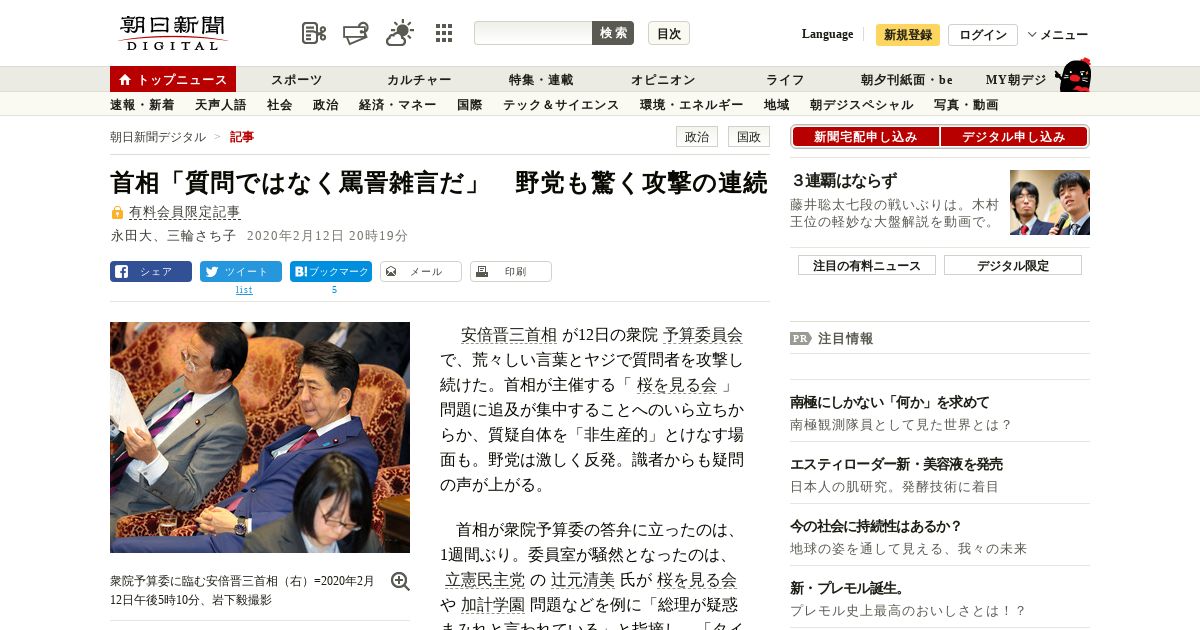Viewport: 1200px width, 630px height.
Task: Print article with 印刷 button
Action: tap(511, 271)
